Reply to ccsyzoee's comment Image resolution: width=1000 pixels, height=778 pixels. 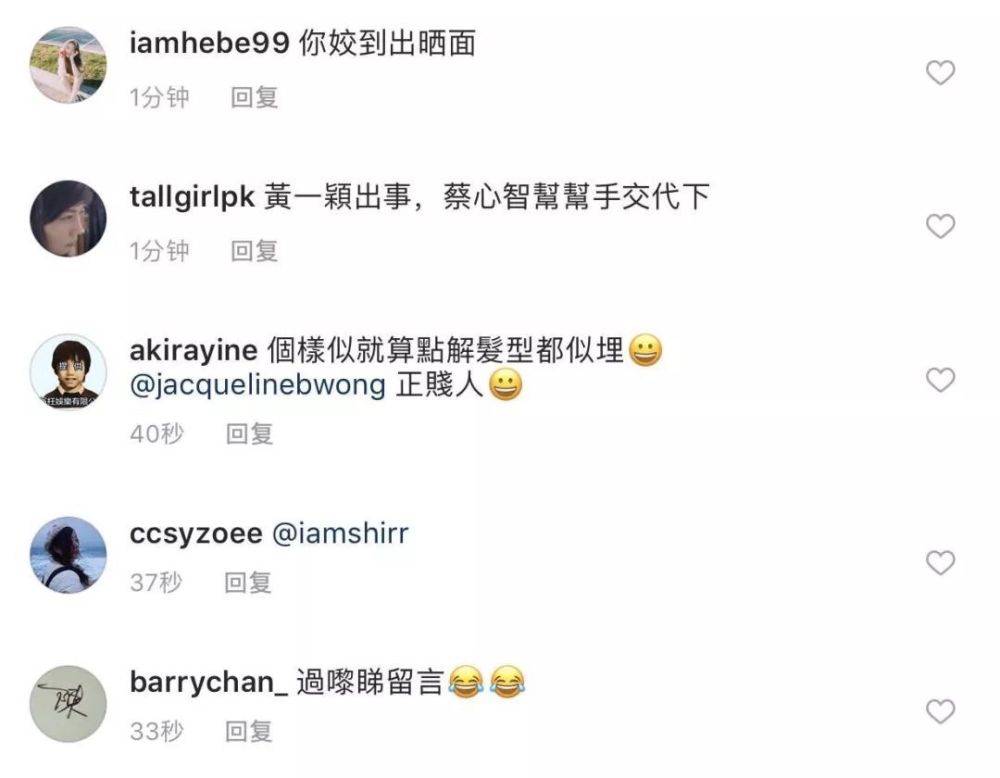click(x=247, y=583)
